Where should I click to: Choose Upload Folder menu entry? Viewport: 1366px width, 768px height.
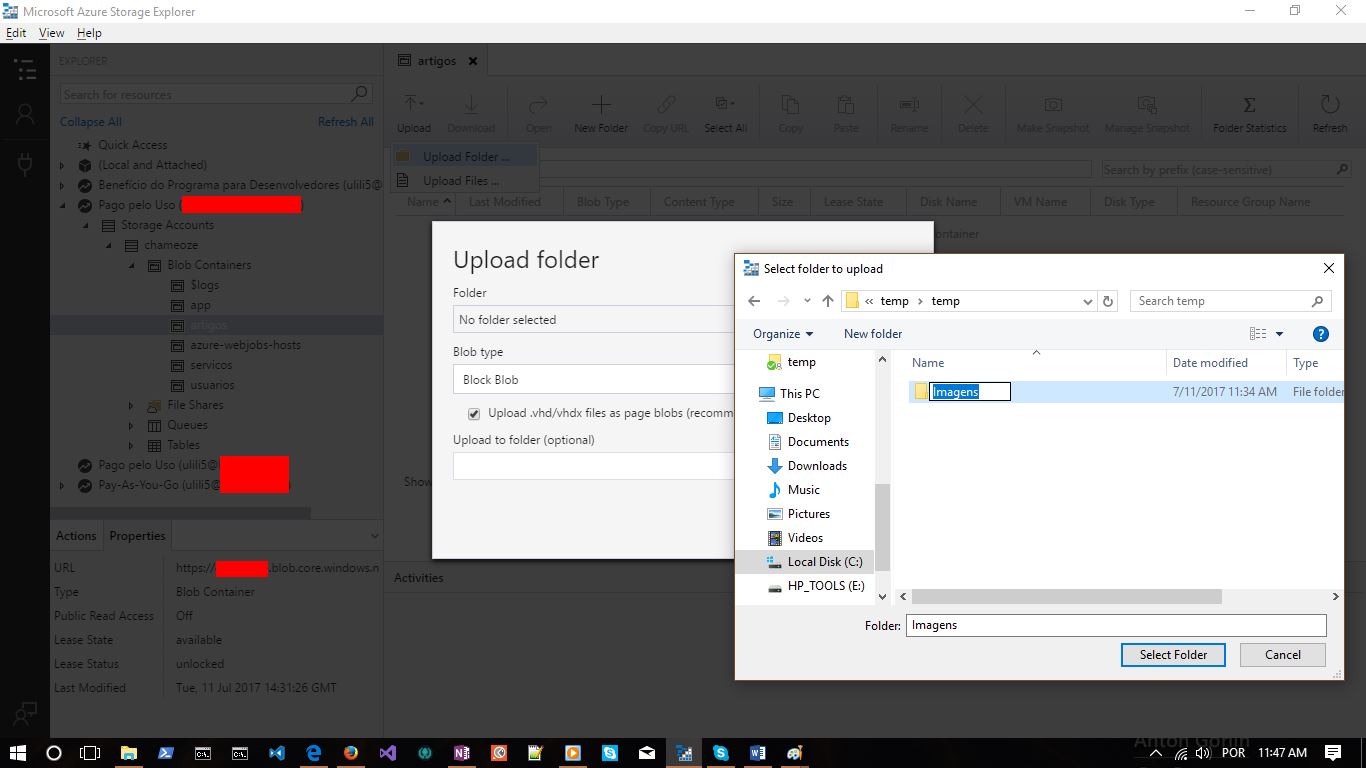[465, 157]
